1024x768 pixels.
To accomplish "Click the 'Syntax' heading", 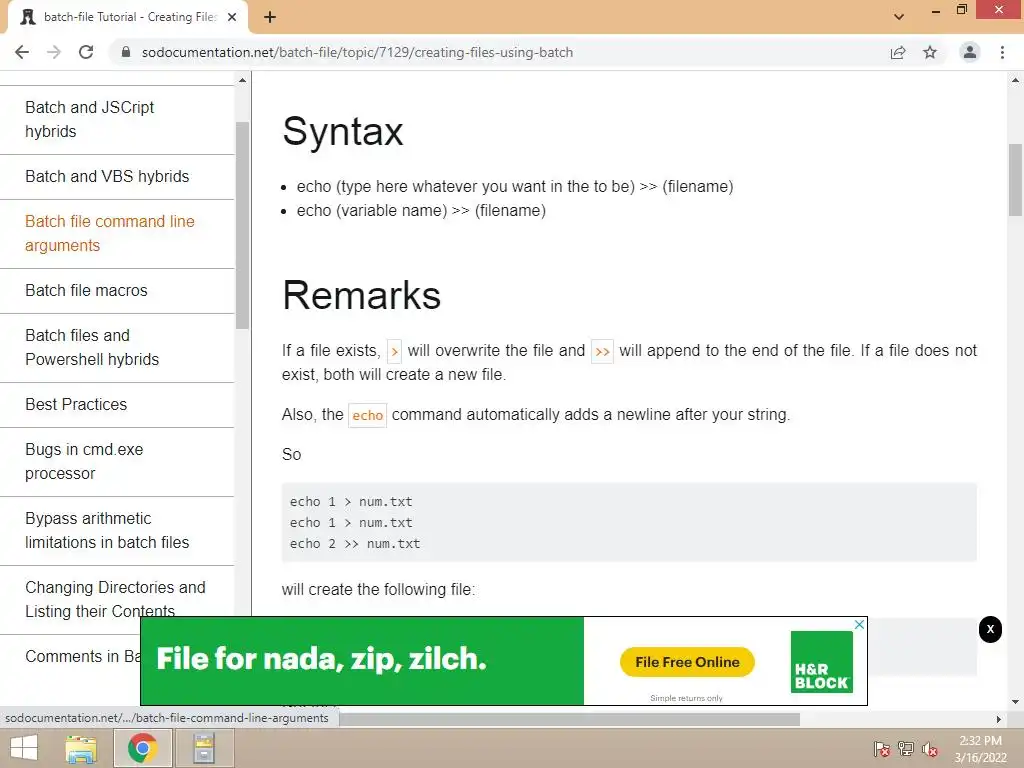I will click(x=343, y=132).
